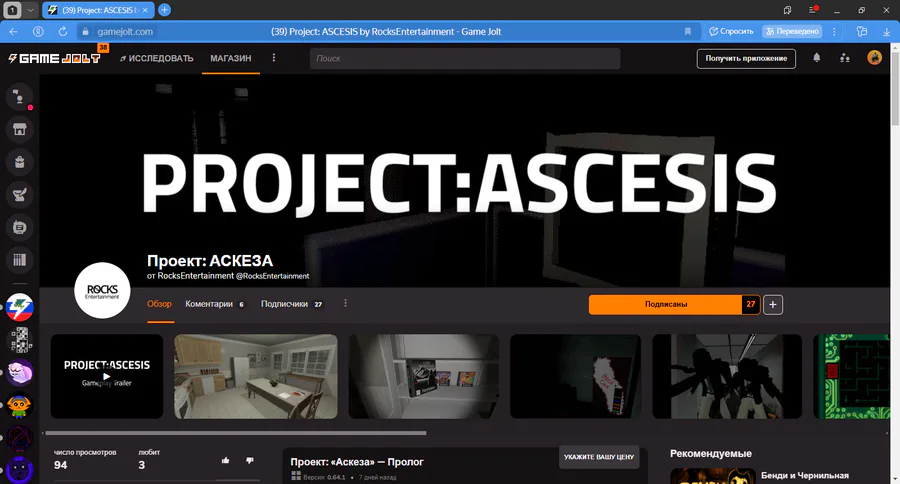900x484 pixels.
Task: Open the kitchen screenshot thumbnail
Action: 256,376
